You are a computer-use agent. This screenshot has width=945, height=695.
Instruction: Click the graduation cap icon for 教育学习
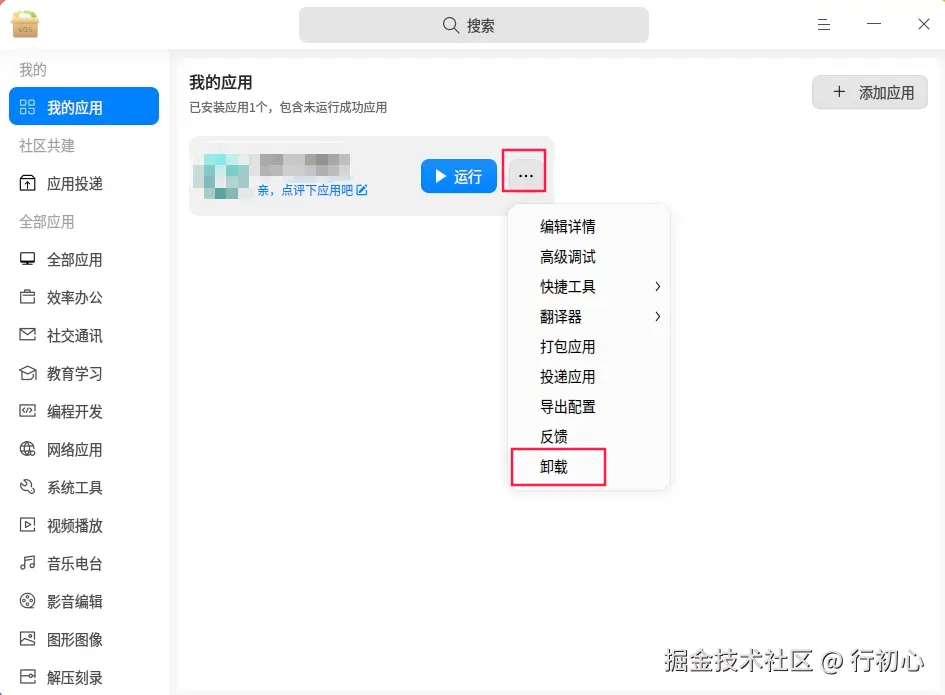tap(28, 373)
